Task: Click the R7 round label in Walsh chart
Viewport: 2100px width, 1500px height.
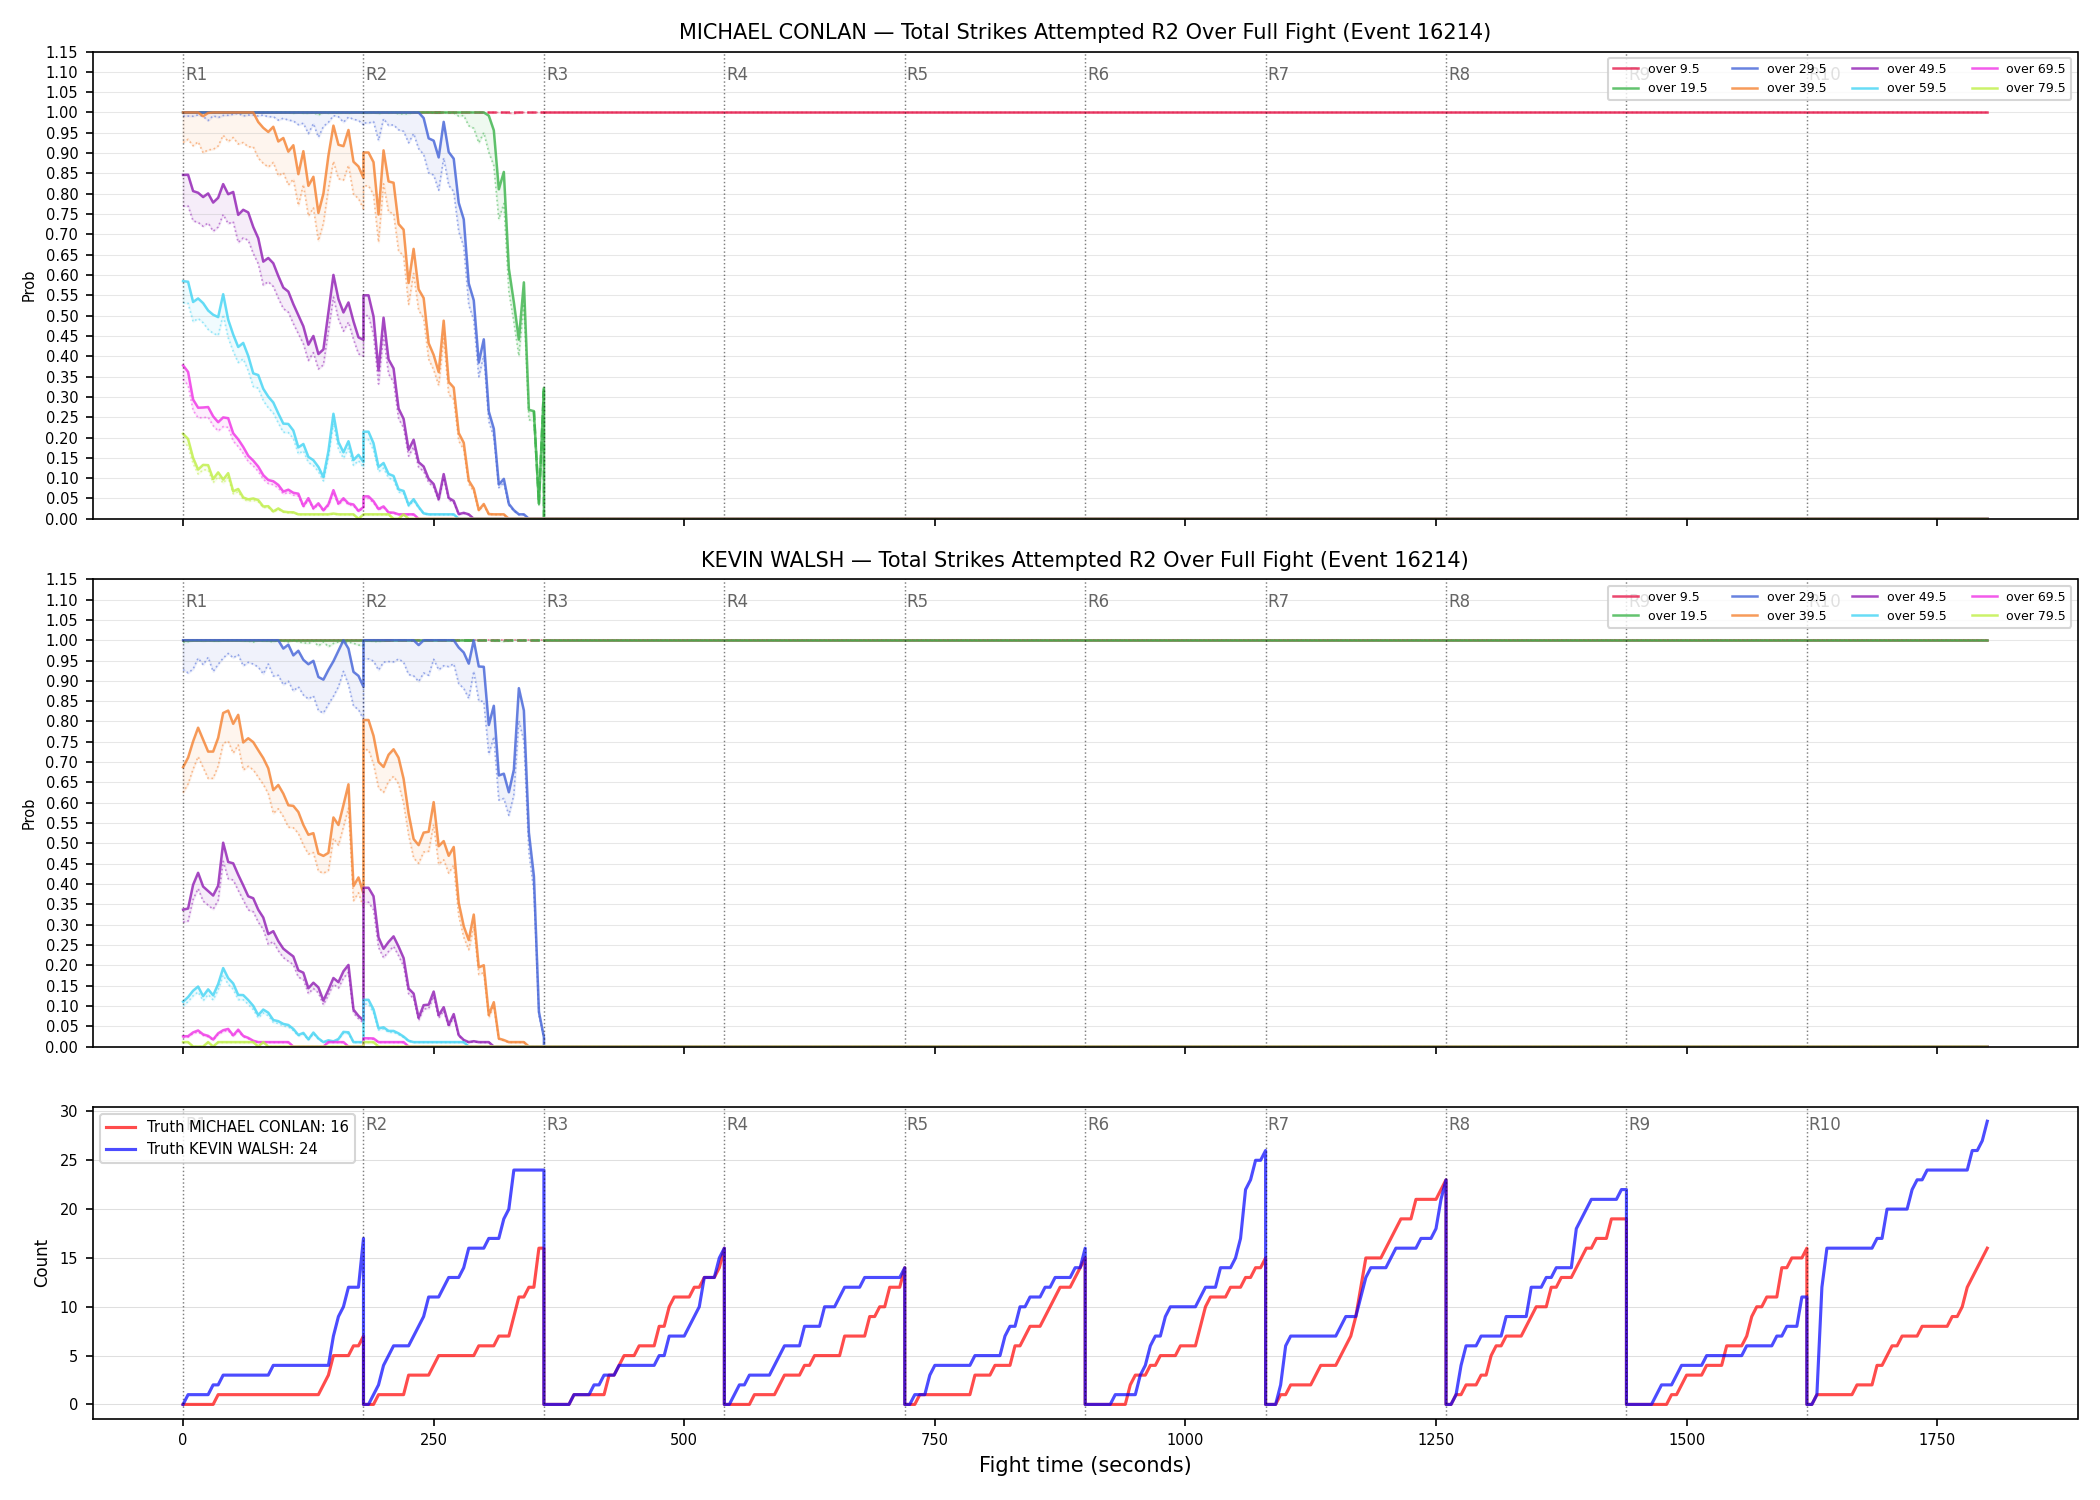Action: point(1278,601)
